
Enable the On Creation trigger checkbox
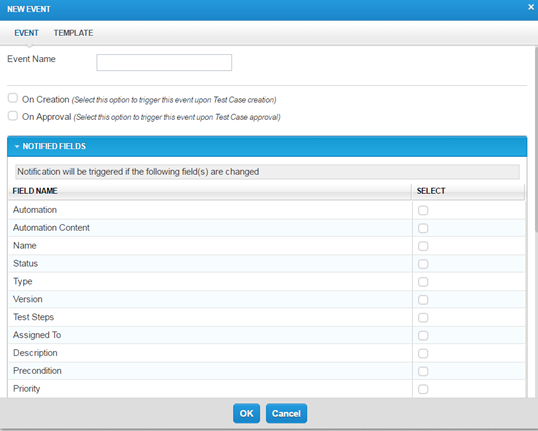tap(13, 98)
